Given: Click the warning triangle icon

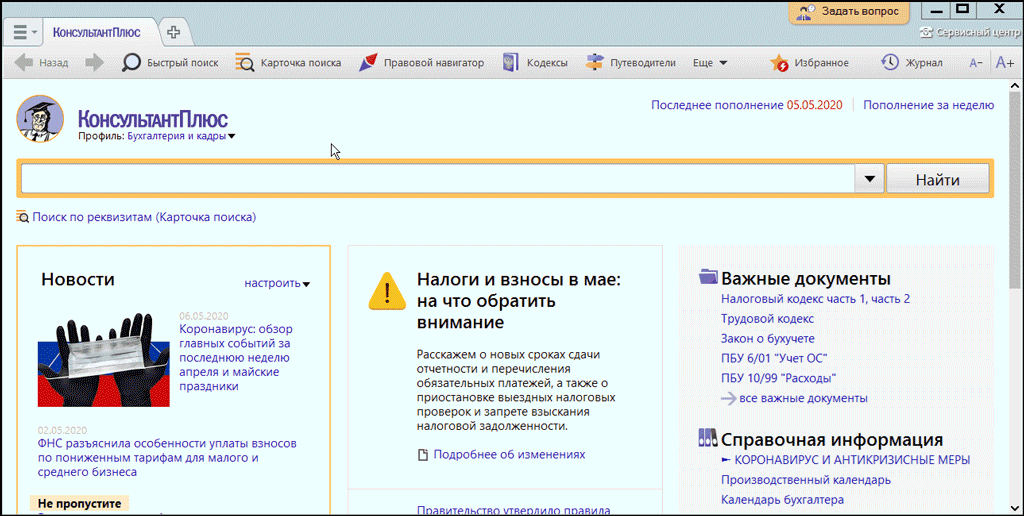Looking at the screenshot, I should pyautogui.click(x=387, y=291).
